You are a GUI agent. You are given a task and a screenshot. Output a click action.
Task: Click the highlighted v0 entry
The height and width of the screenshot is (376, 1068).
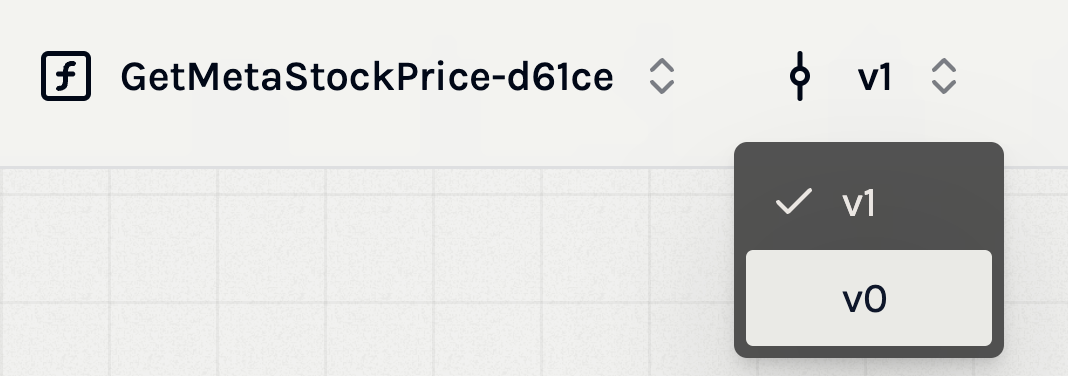tap(868, 298)
